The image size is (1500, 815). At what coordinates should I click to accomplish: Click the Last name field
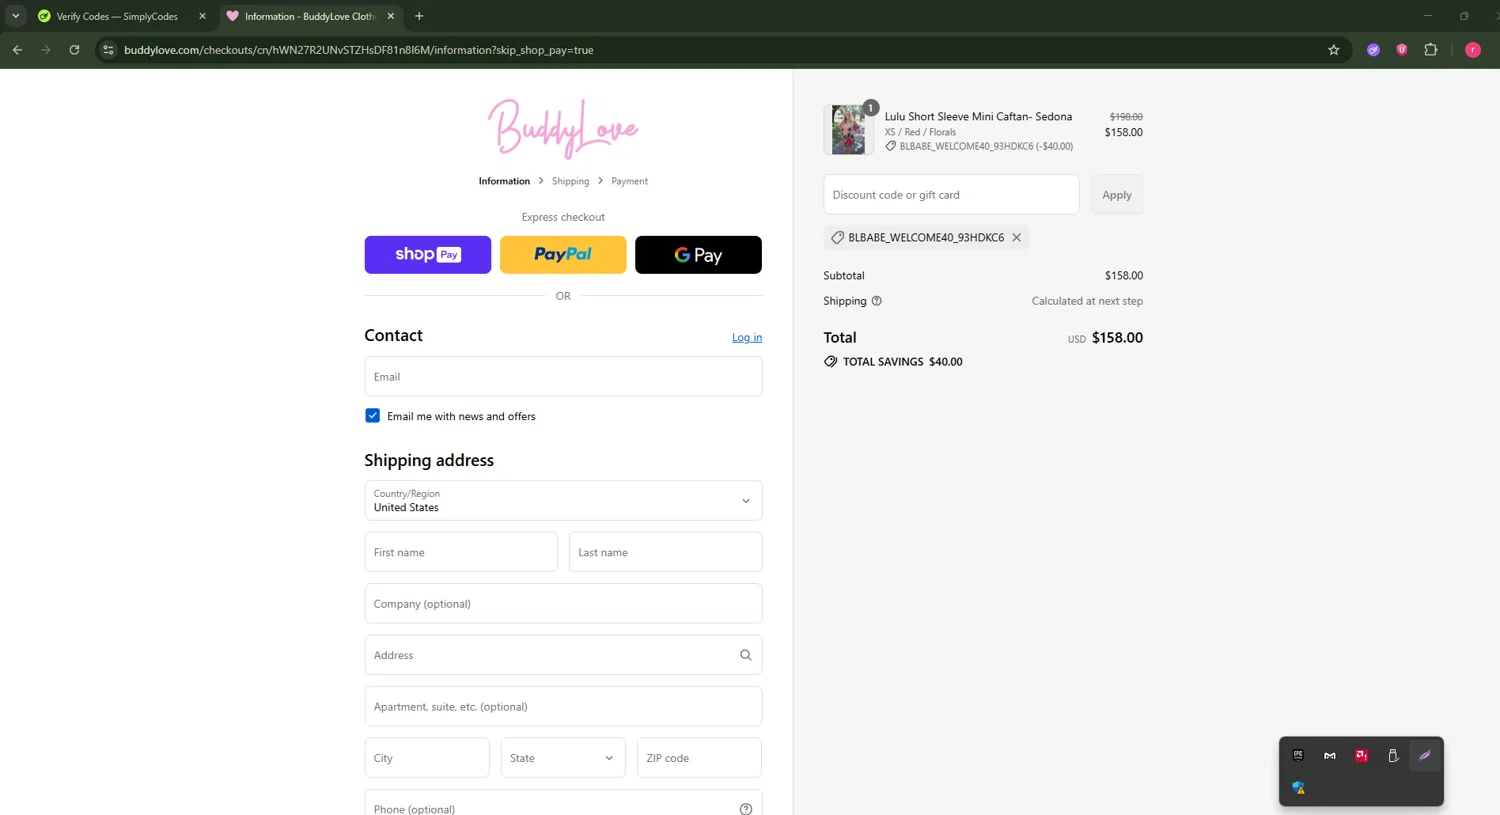click(x=665, y=552)
